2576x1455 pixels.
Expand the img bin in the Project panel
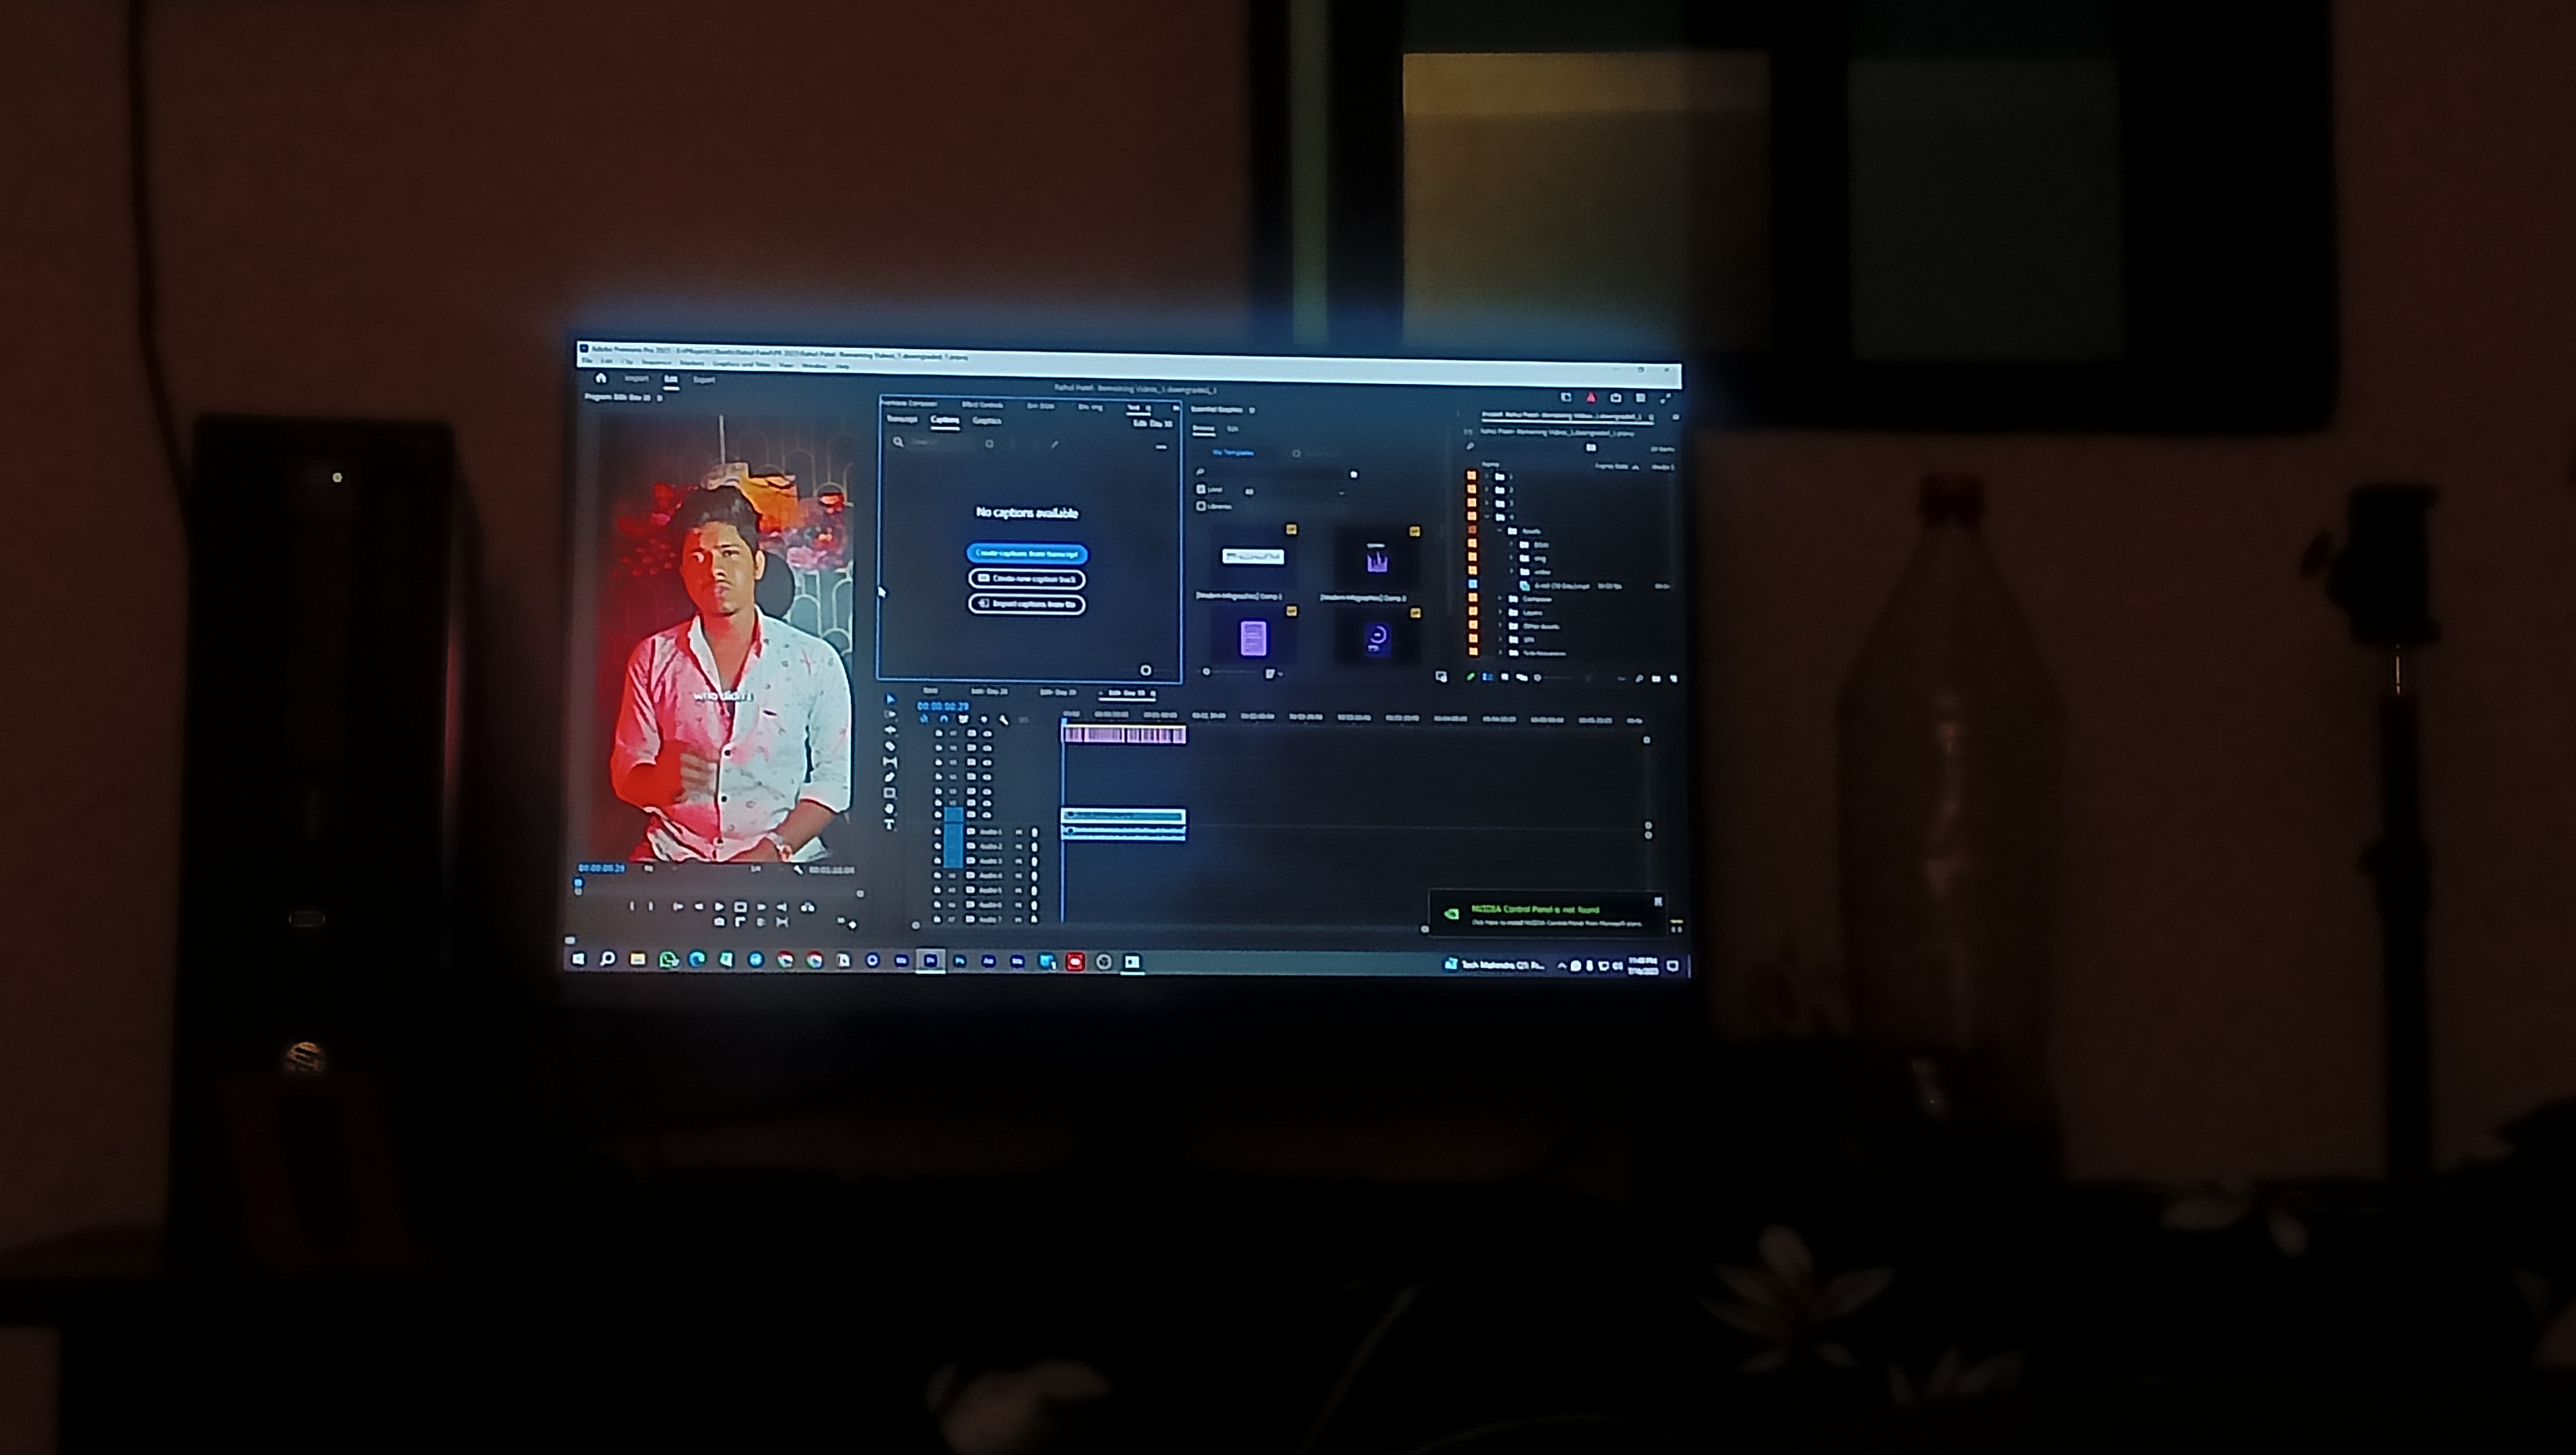[x=1512, y=558]
